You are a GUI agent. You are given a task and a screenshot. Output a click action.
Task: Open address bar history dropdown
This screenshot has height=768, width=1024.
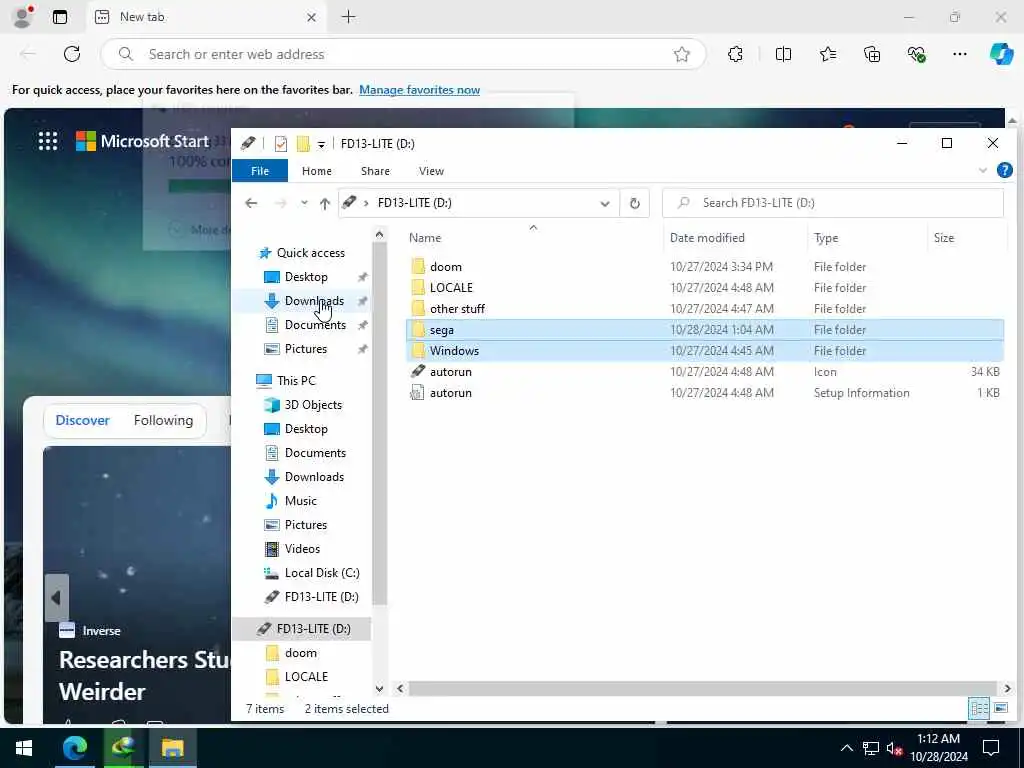[605, 204]
